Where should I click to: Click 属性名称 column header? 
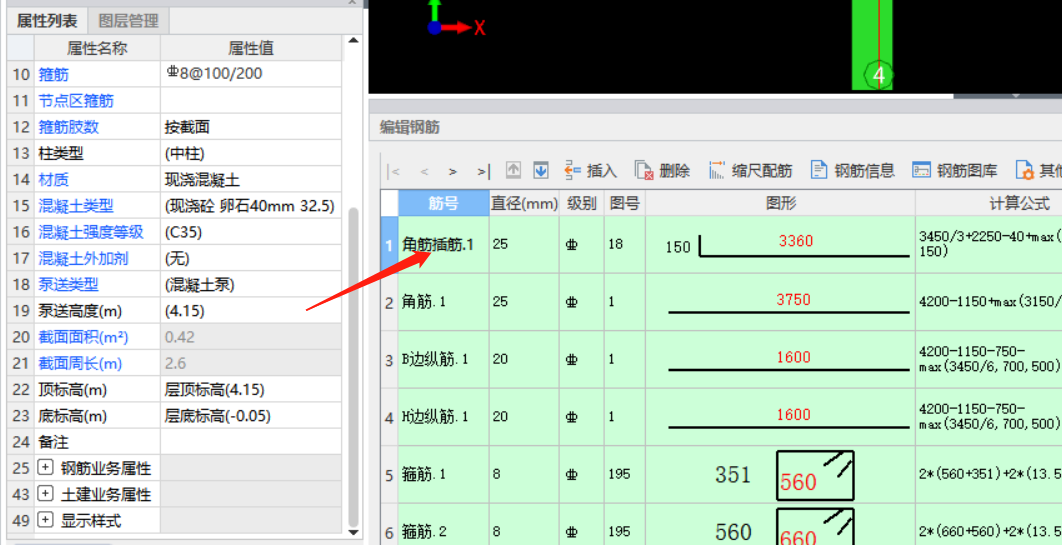[97, 48]
